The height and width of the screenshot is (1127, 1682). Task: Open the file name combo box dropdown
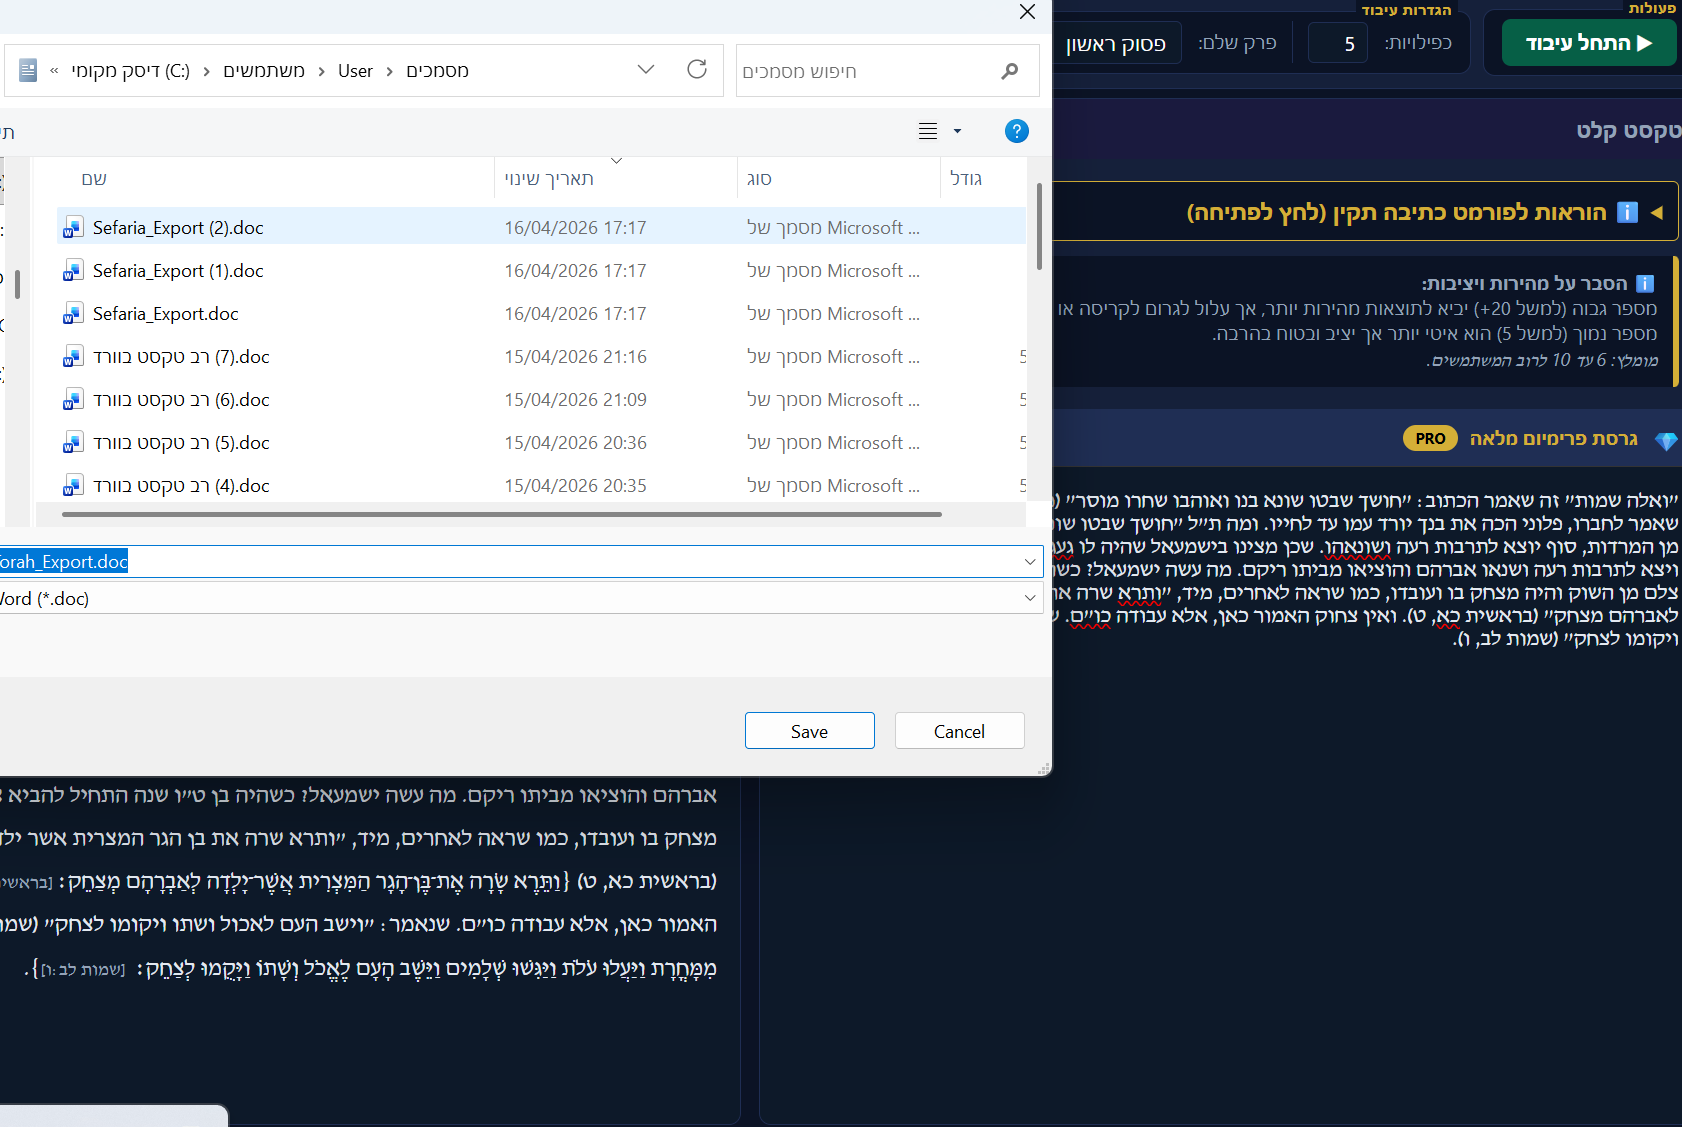1029,562
